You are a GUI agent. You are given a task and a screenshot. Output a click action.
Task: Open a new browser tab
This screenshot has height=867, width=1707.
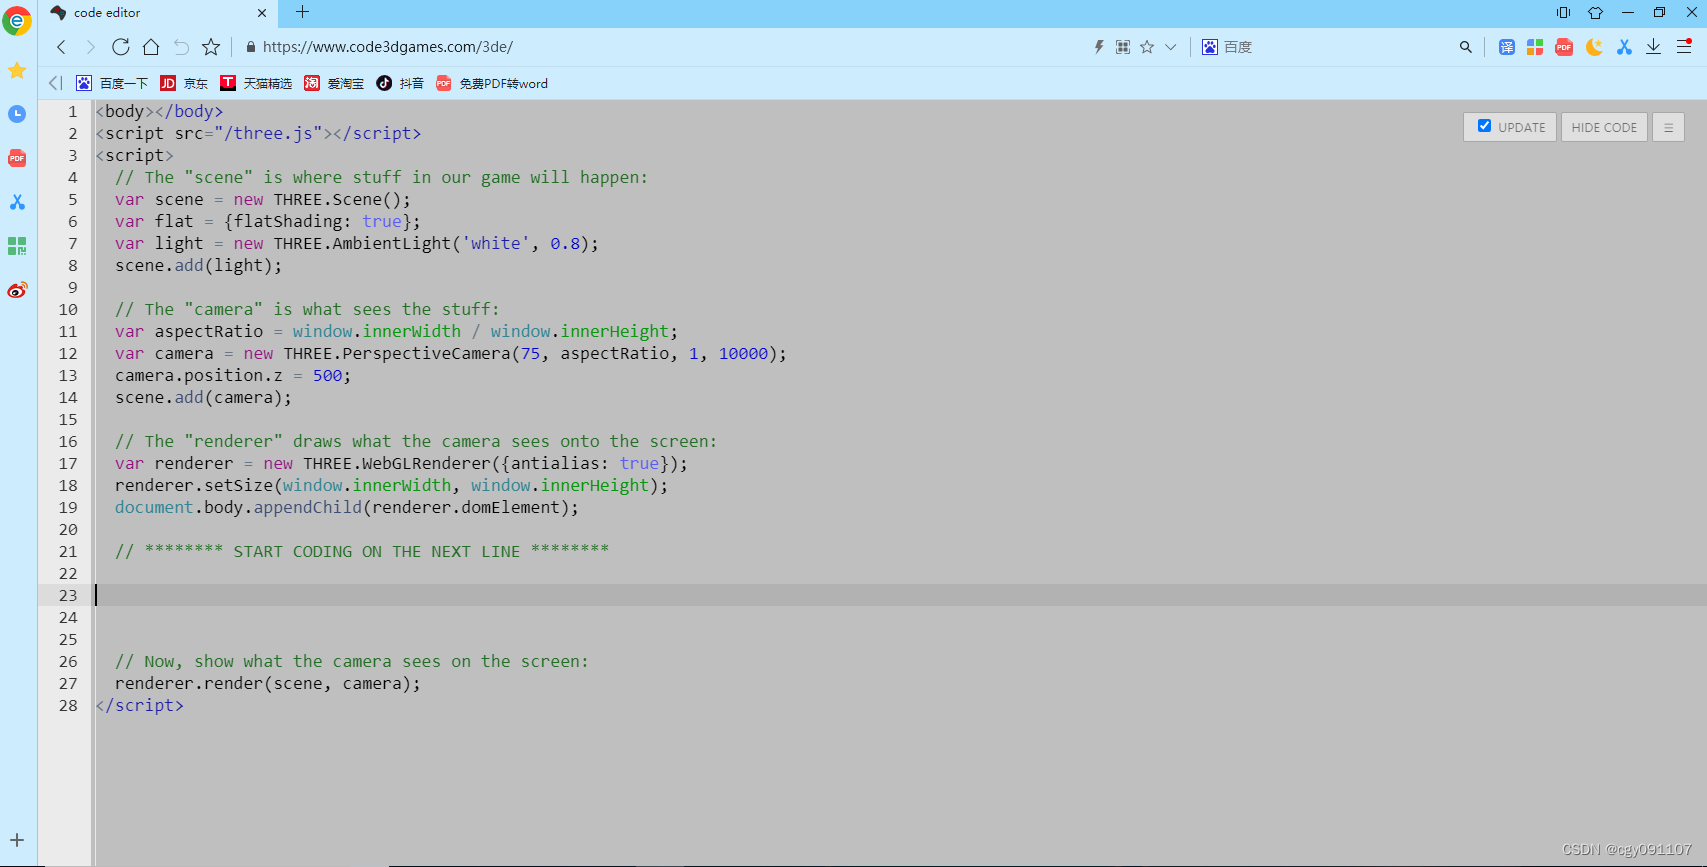coord(303,12)
